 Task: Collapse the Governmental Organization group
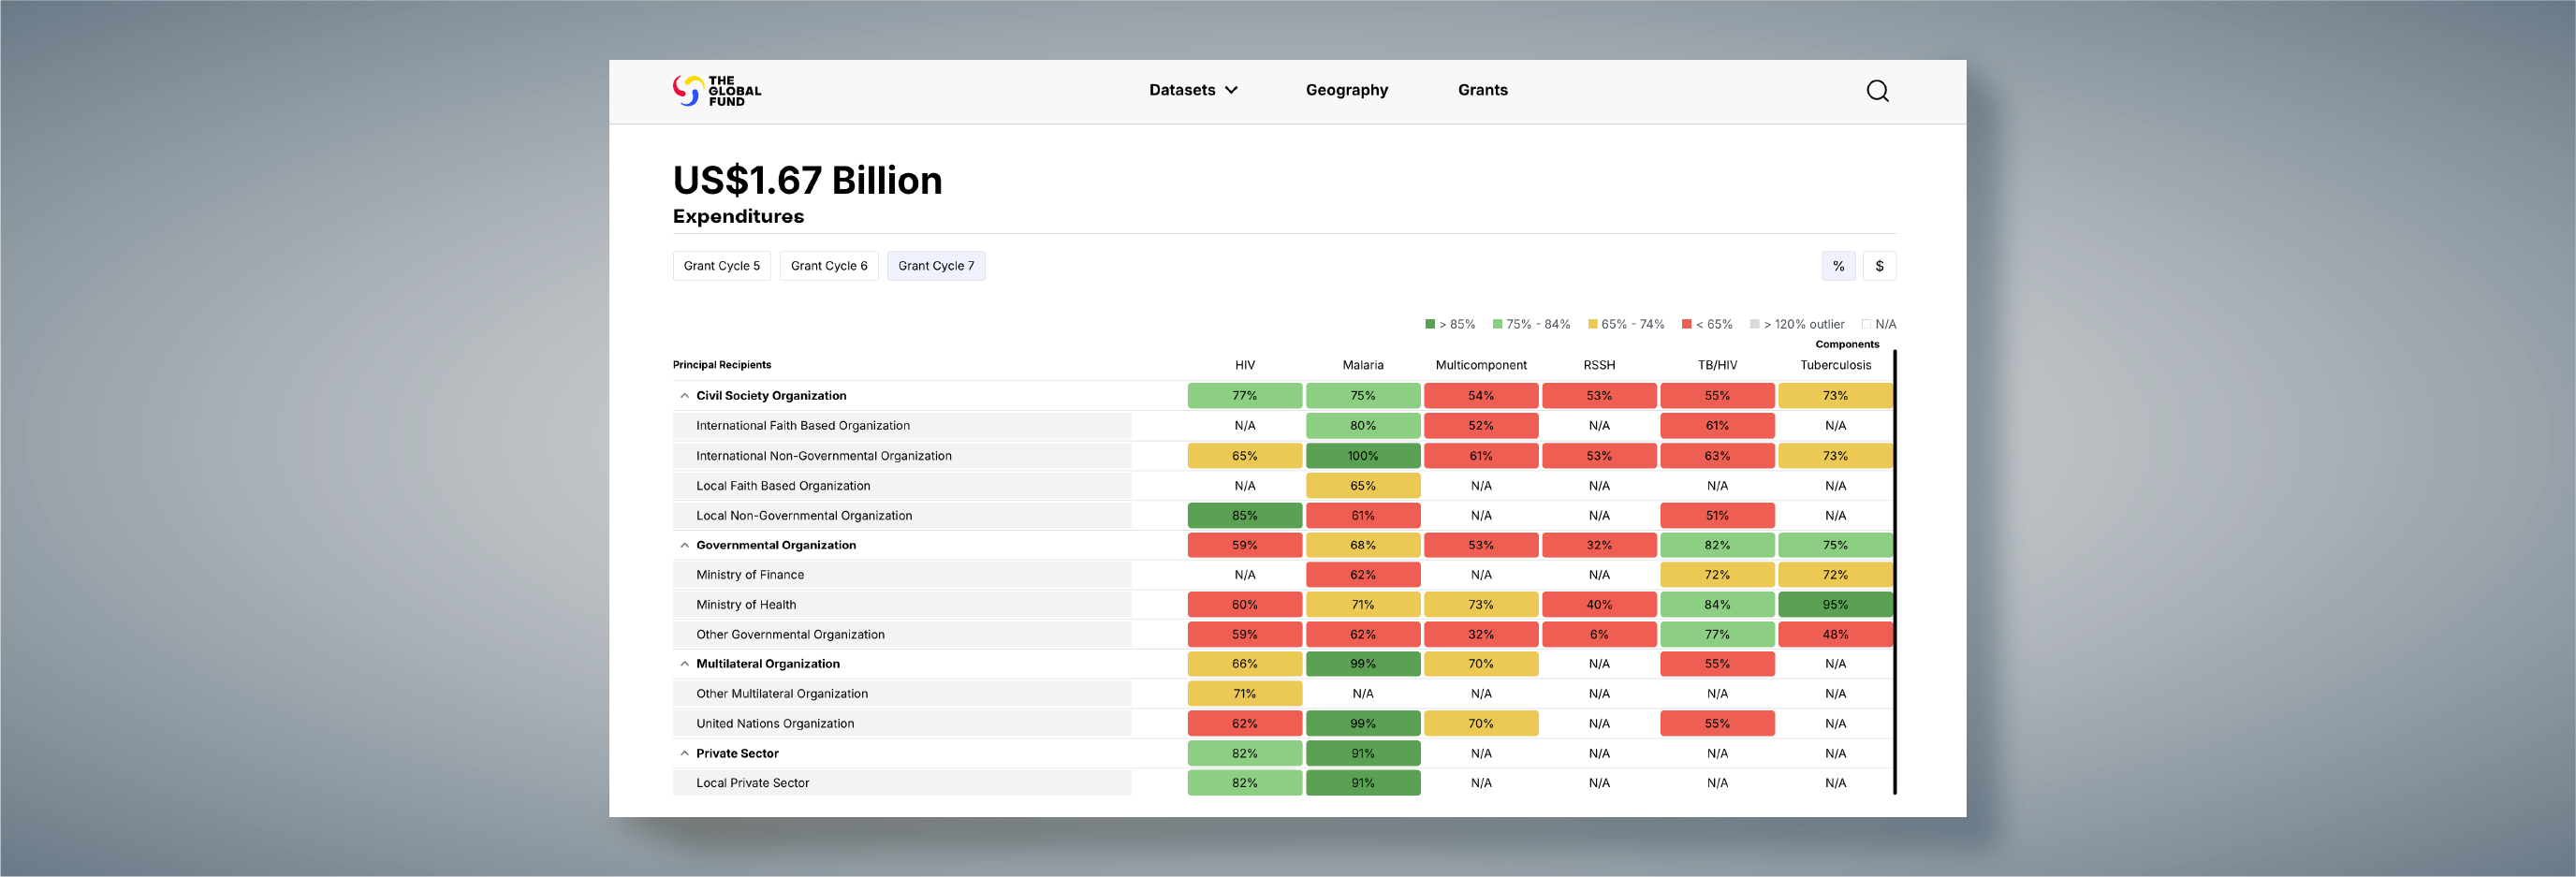coord(684,545)
